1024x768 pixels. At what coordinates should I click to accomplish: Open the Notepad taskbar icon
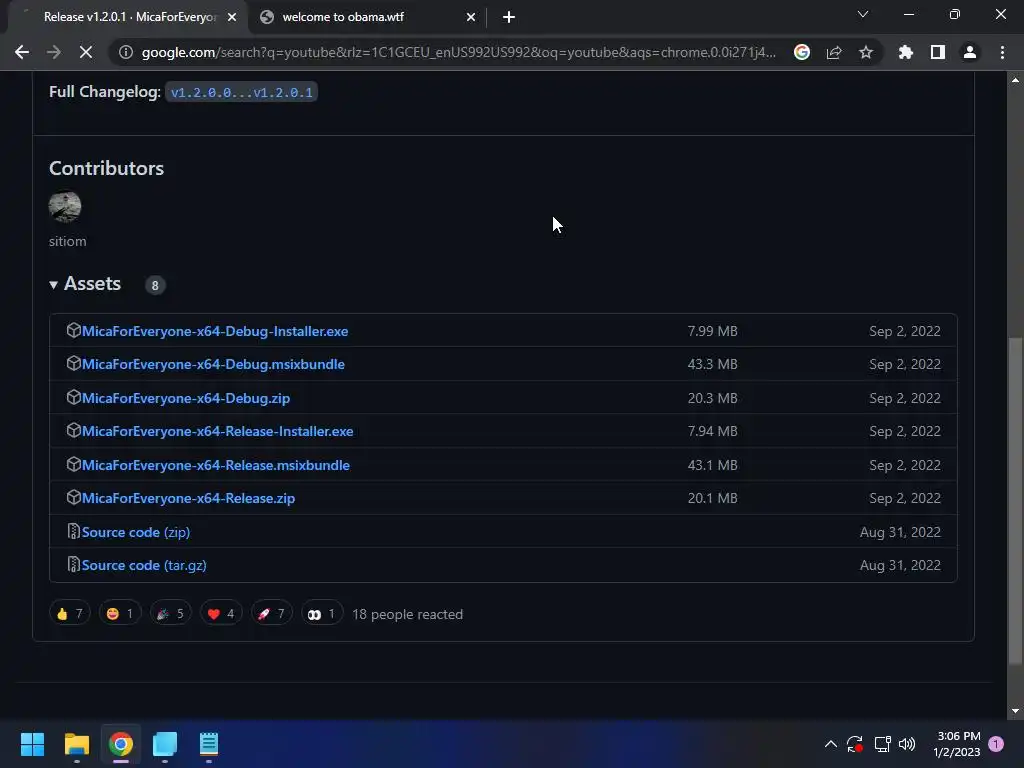[209, 744]
